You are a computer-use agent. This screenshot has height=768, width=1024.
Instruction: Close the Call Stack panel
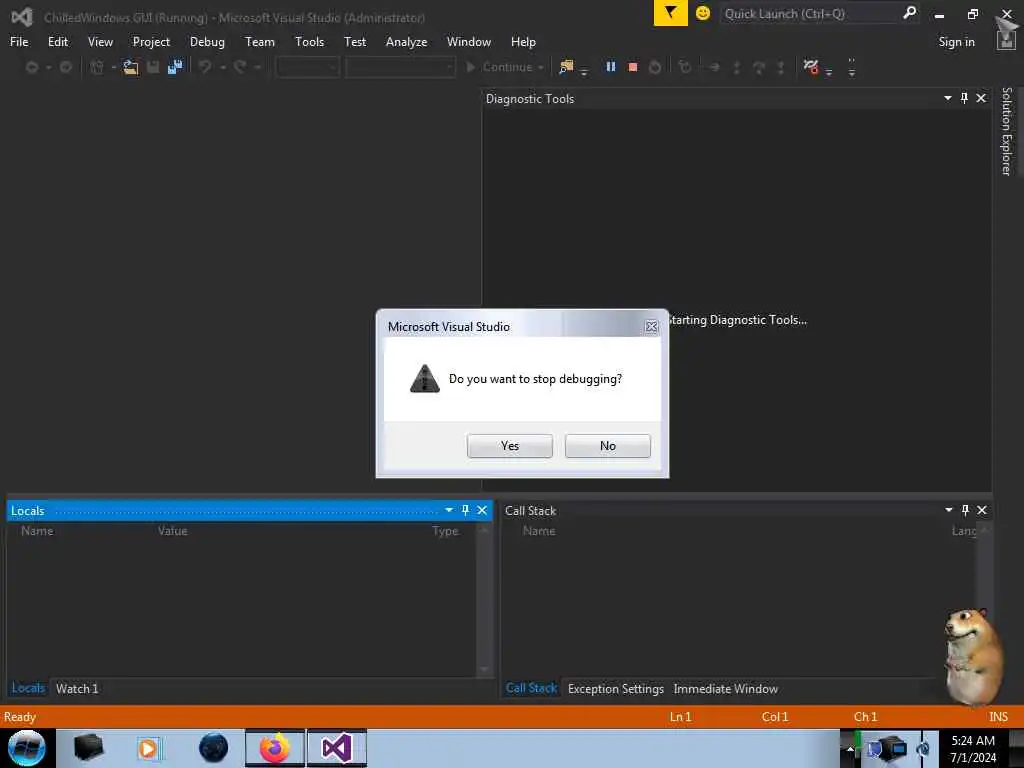pyautogui.click(x=982, y=510)
